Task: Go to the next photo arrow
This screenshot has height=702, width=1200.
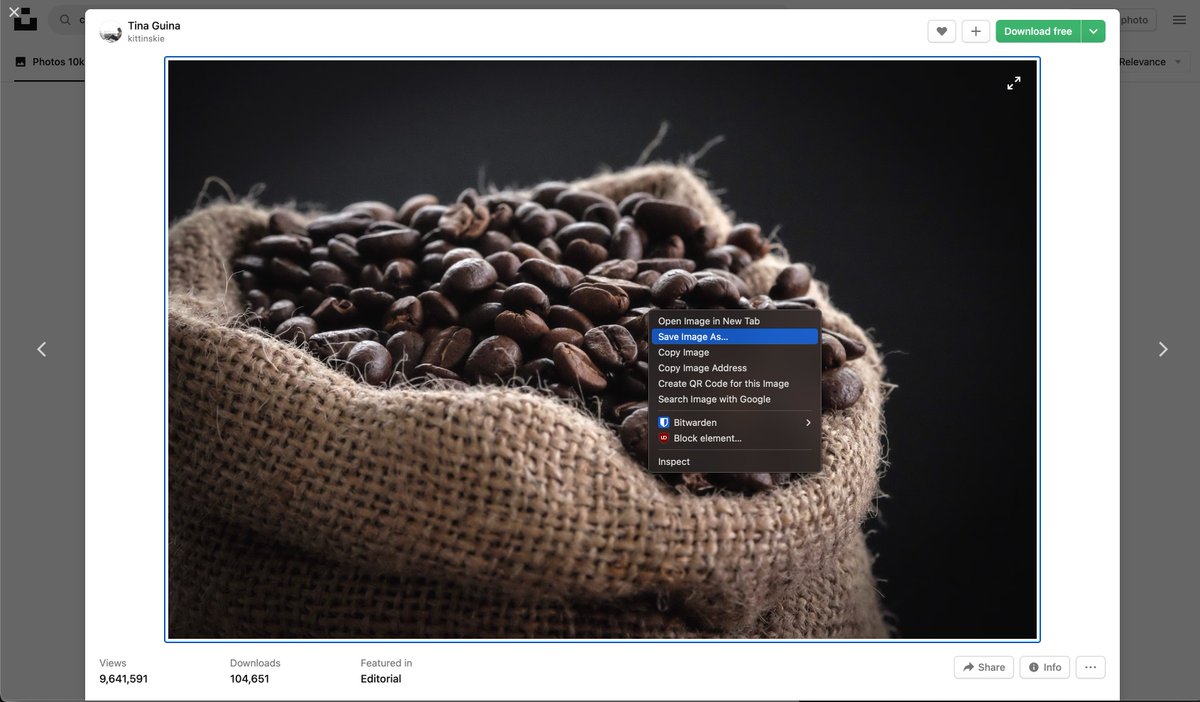Action: [1162, 349]
